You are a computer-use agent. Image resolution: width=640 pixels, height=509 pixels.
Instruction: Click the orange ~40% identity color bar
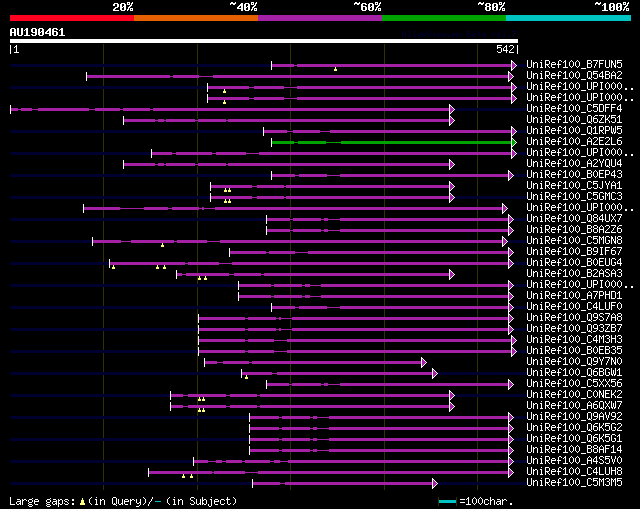click(196, 18)
